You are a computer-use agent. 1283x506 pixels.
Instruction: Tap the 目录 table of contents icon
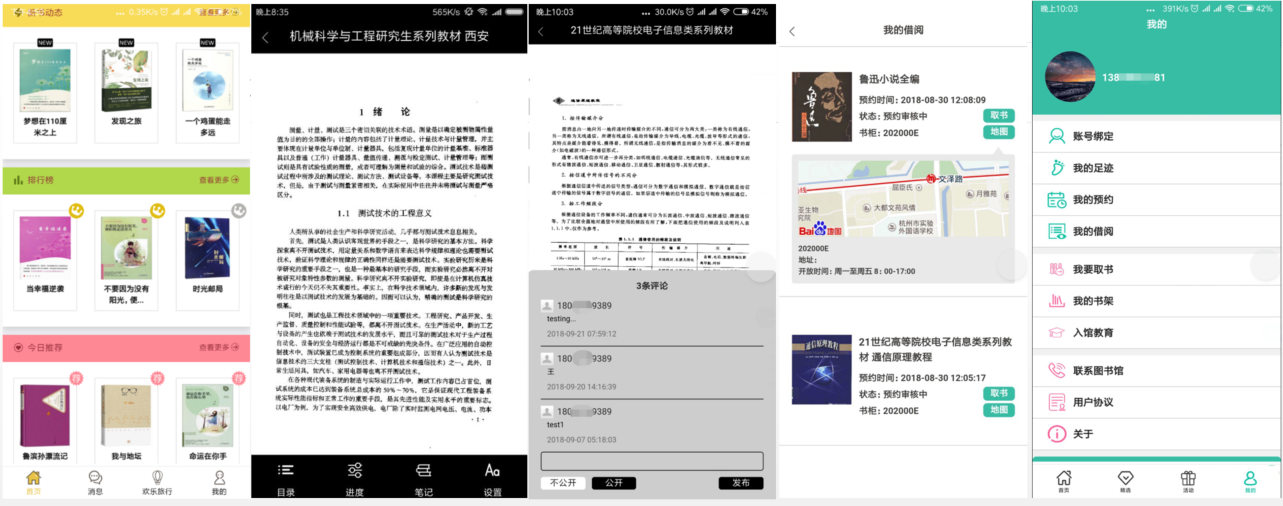click(x=286, y=470)
